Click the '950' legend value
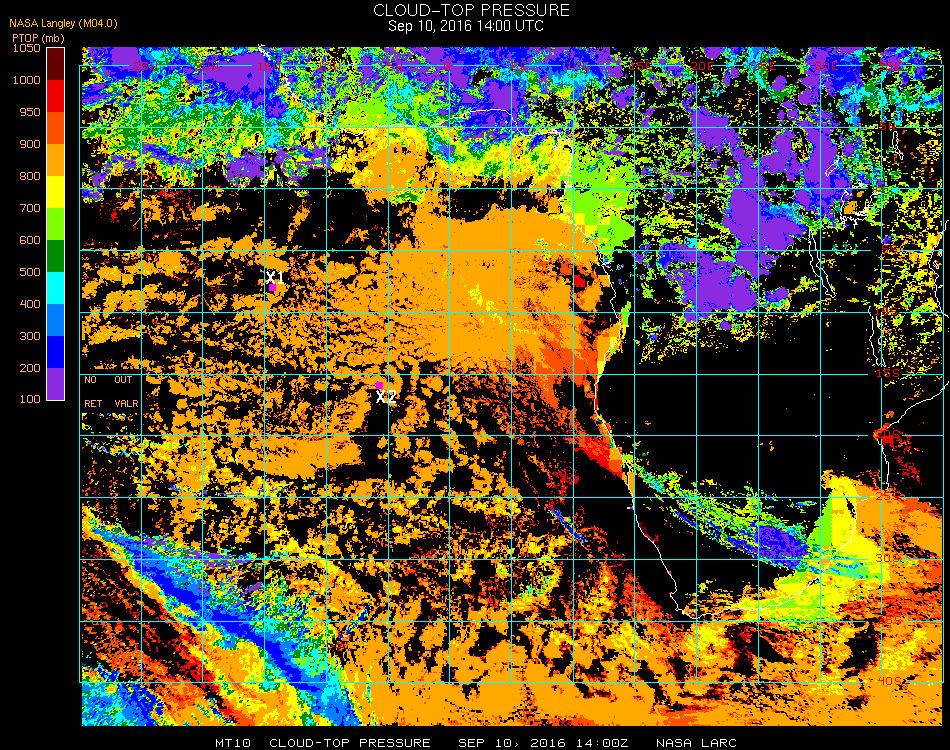Viewport: 950px width, 750px height. [30, 112]
